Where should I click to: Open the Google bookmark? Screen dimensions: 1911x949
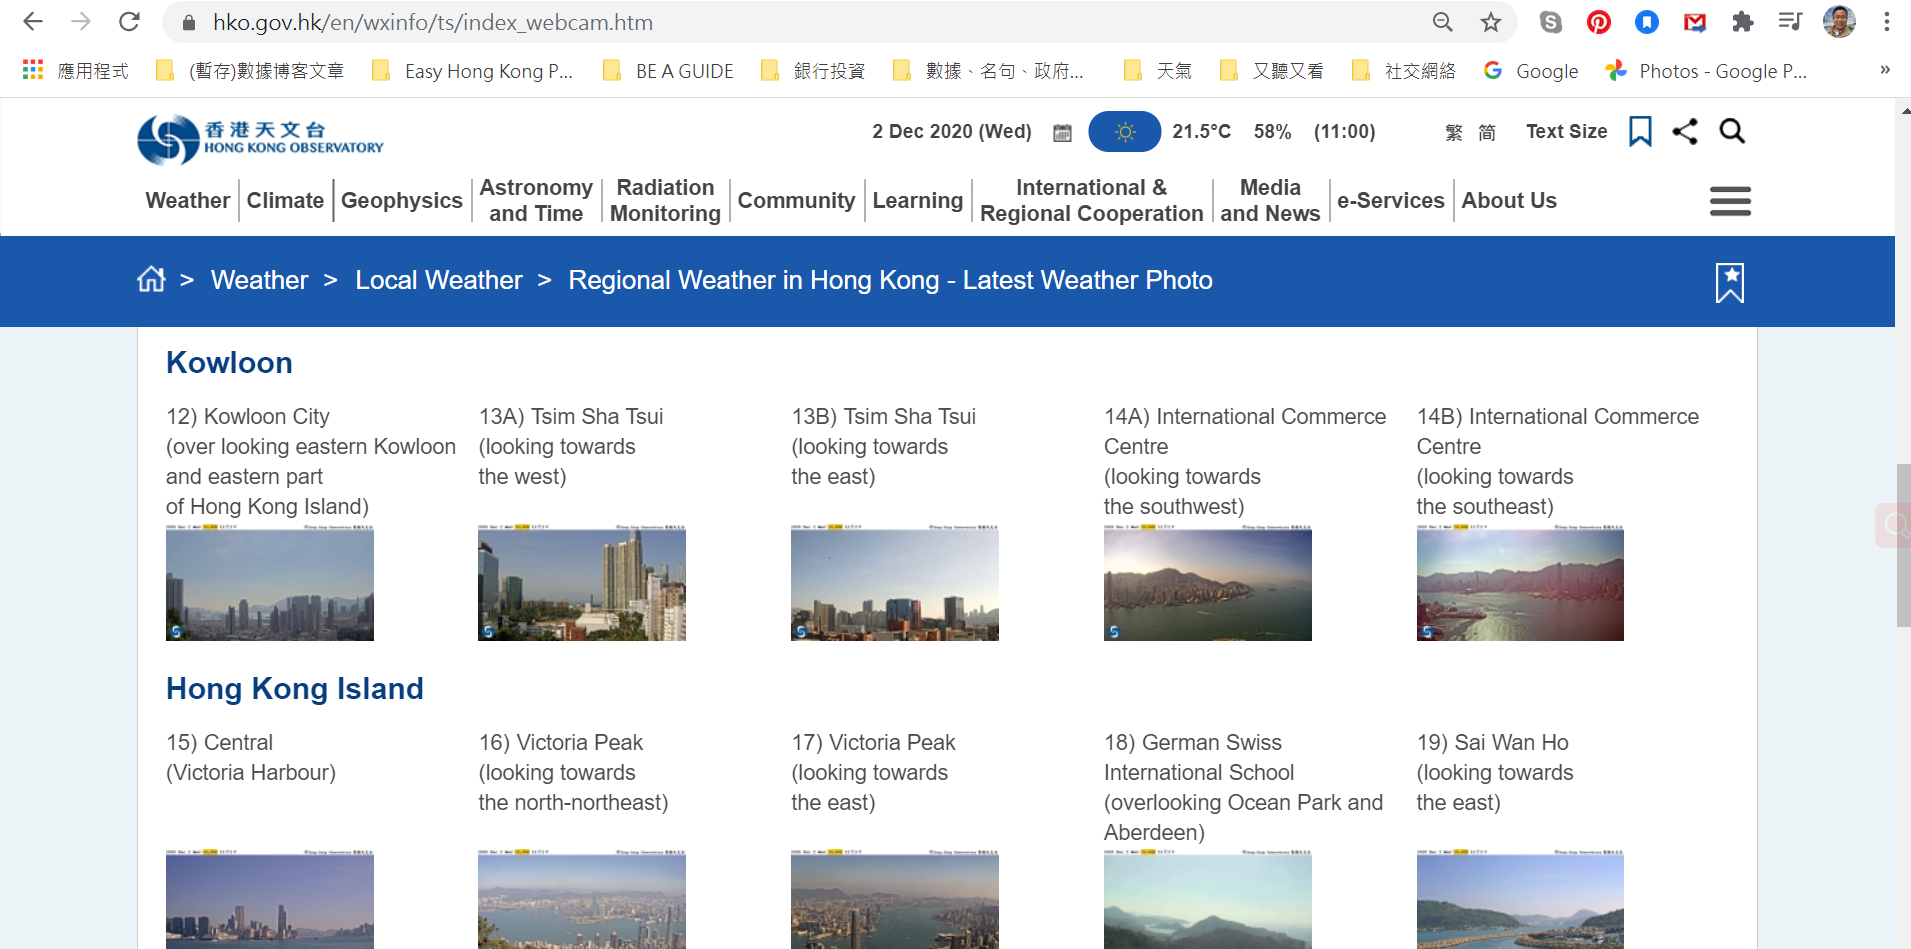tap(1531, 71)
